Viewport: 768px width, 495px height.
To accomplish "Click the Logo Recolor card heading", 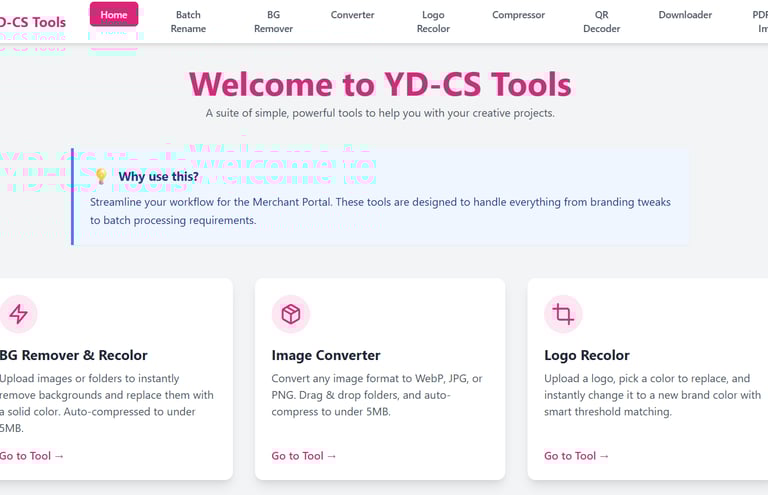I will tap(587, 355).
